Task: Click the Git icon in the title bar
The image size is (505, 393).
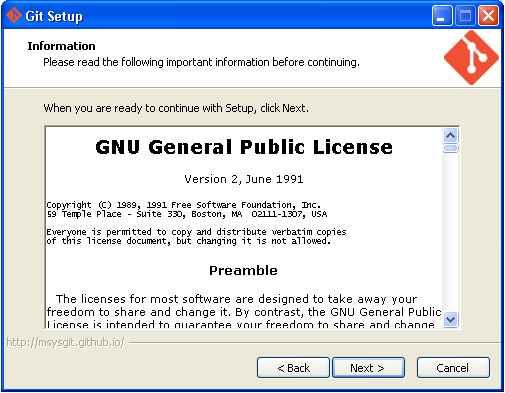Action: [x=14, y=15]
